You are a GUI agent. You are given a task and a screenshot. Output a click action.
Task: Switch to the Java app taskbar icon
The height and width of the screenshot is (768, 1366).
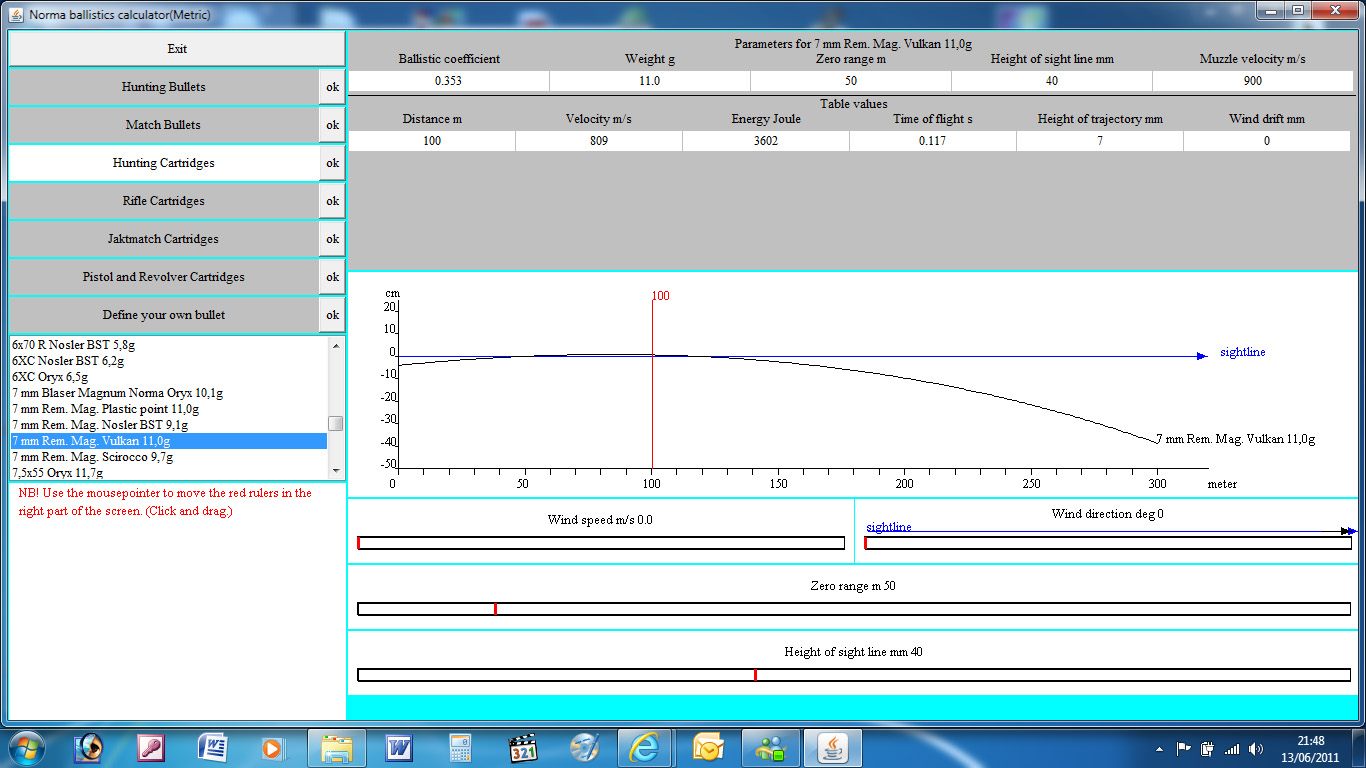coord(830,747)
